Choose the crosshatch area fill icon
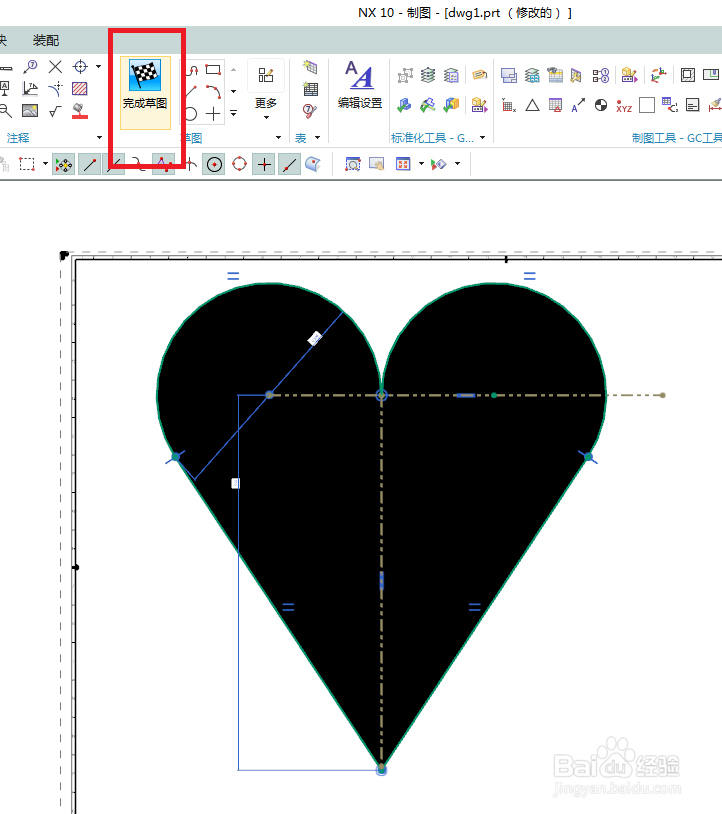The image size is (722, 814). click(x=79, y=89)
